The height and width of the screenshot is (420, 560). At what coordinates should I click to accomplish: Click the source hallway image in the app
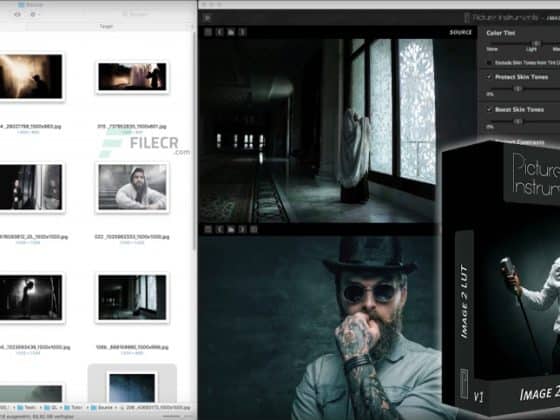tap(318, 130)
